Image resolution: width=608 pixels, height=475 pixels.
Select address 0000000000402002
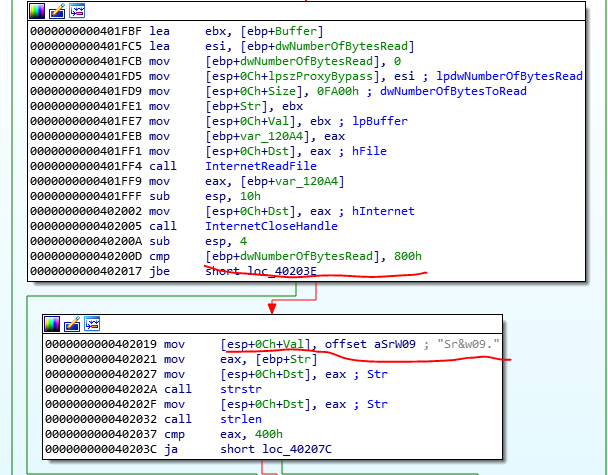point(86,211)
